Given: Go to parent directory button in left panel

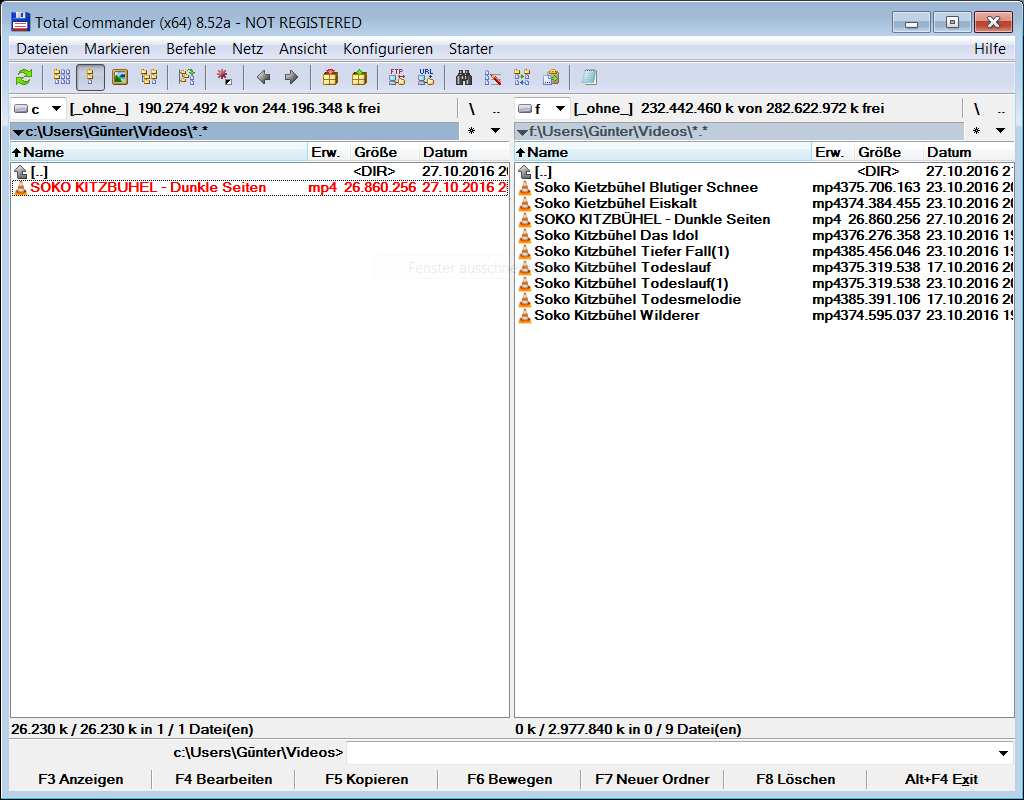Looking at the screenshot, I should (x=496, y=109).
